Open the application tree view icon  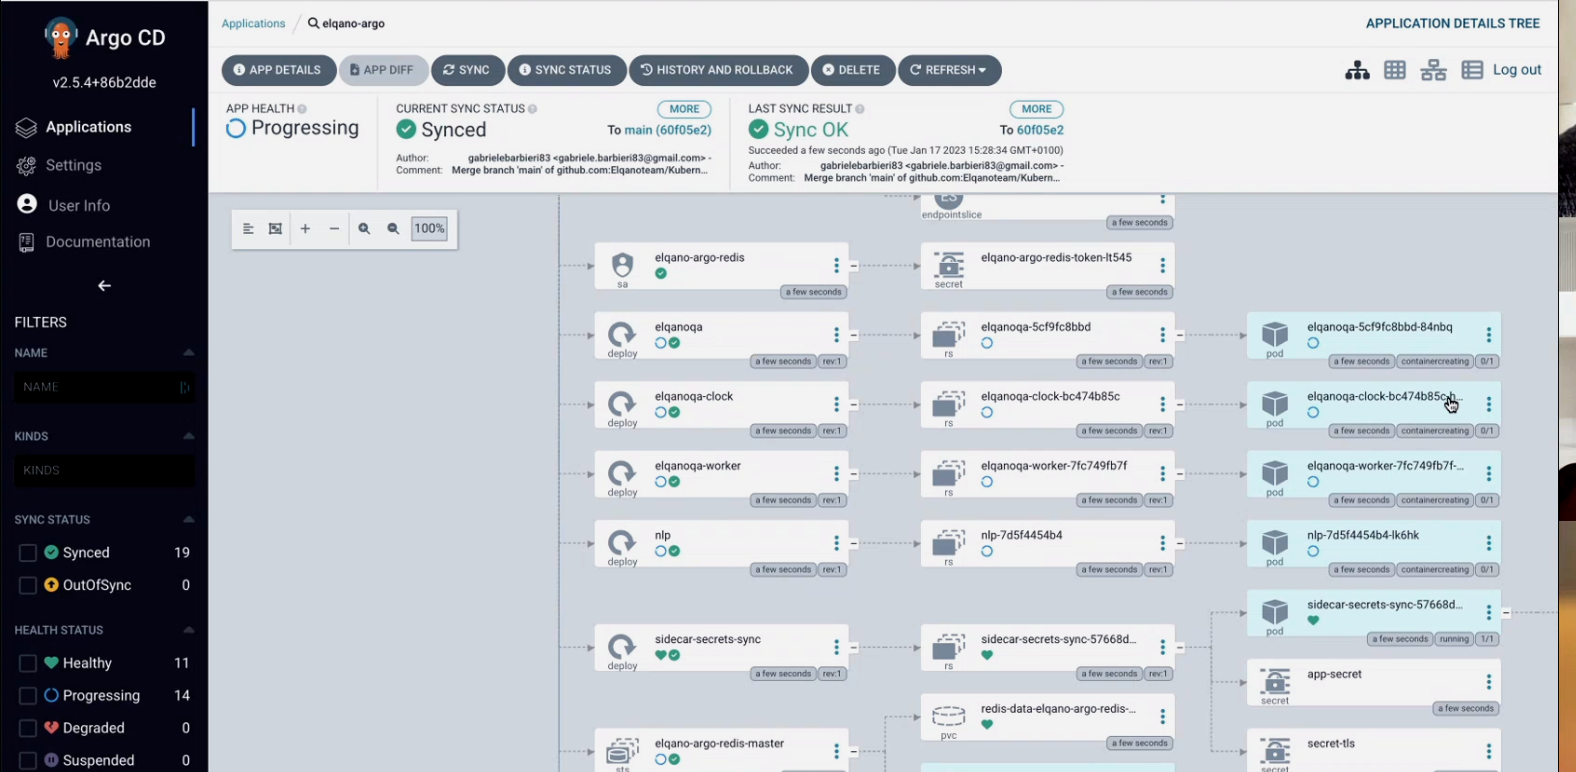pos(1357,70)
